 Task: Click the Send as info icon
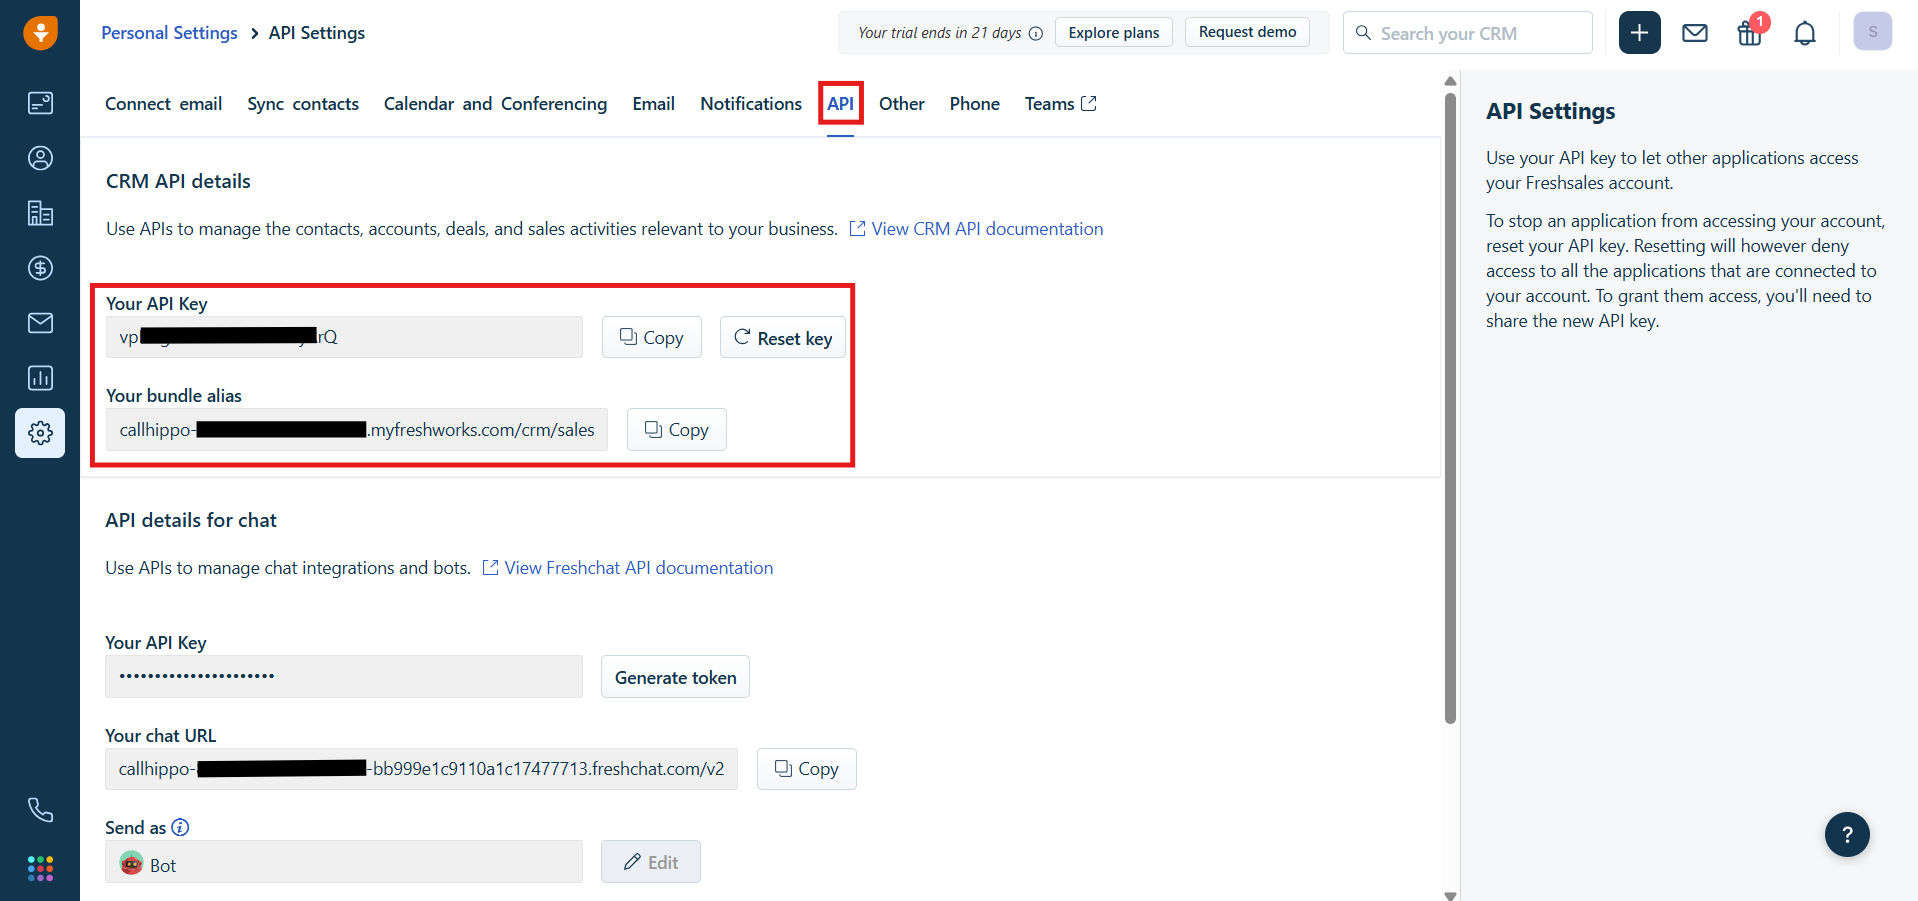(x=180, y=827)
